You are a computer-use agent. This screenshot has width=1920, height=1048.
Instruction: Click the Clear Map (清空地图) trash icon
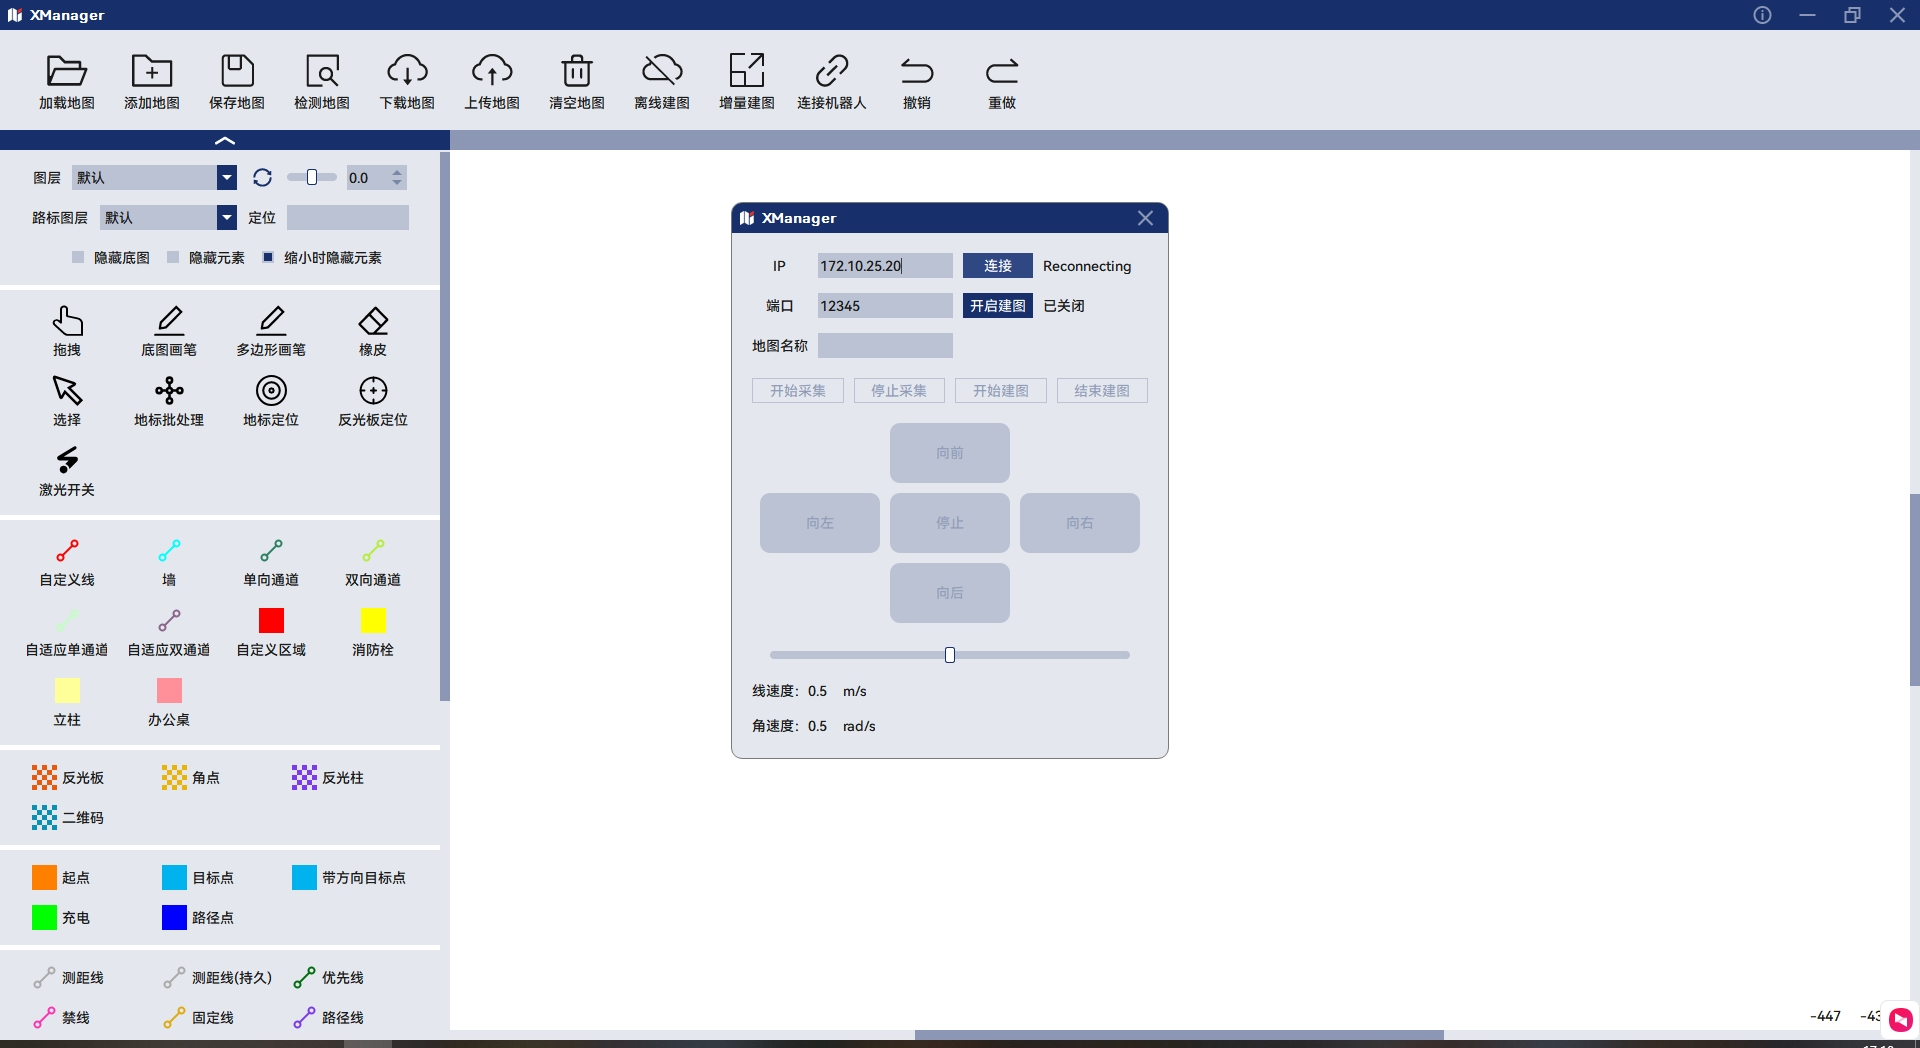(x=577, y=72)
